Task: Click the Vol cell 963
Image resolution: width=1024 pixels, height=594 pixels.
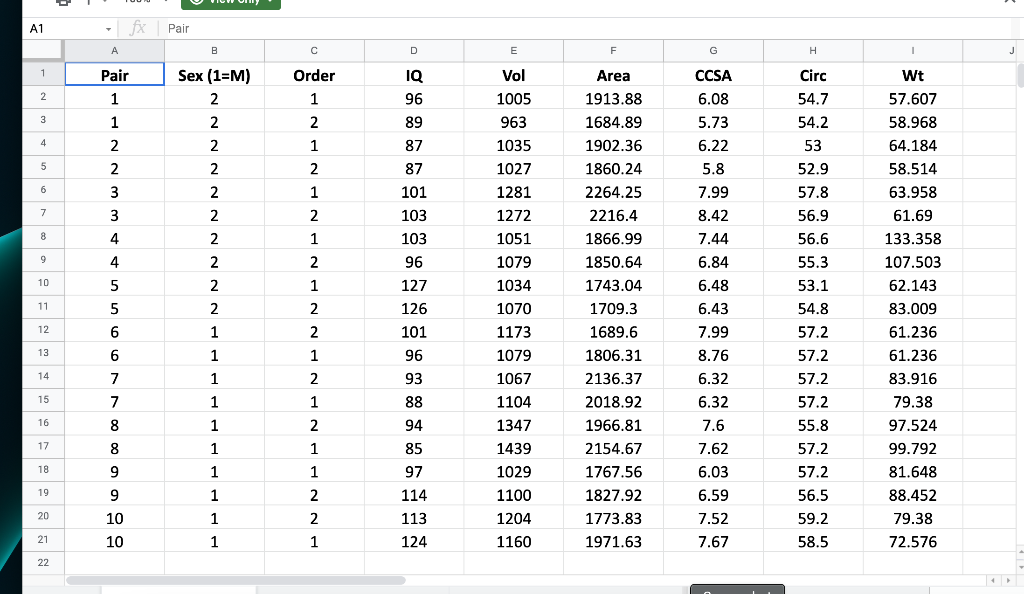Action: [514, 122]
